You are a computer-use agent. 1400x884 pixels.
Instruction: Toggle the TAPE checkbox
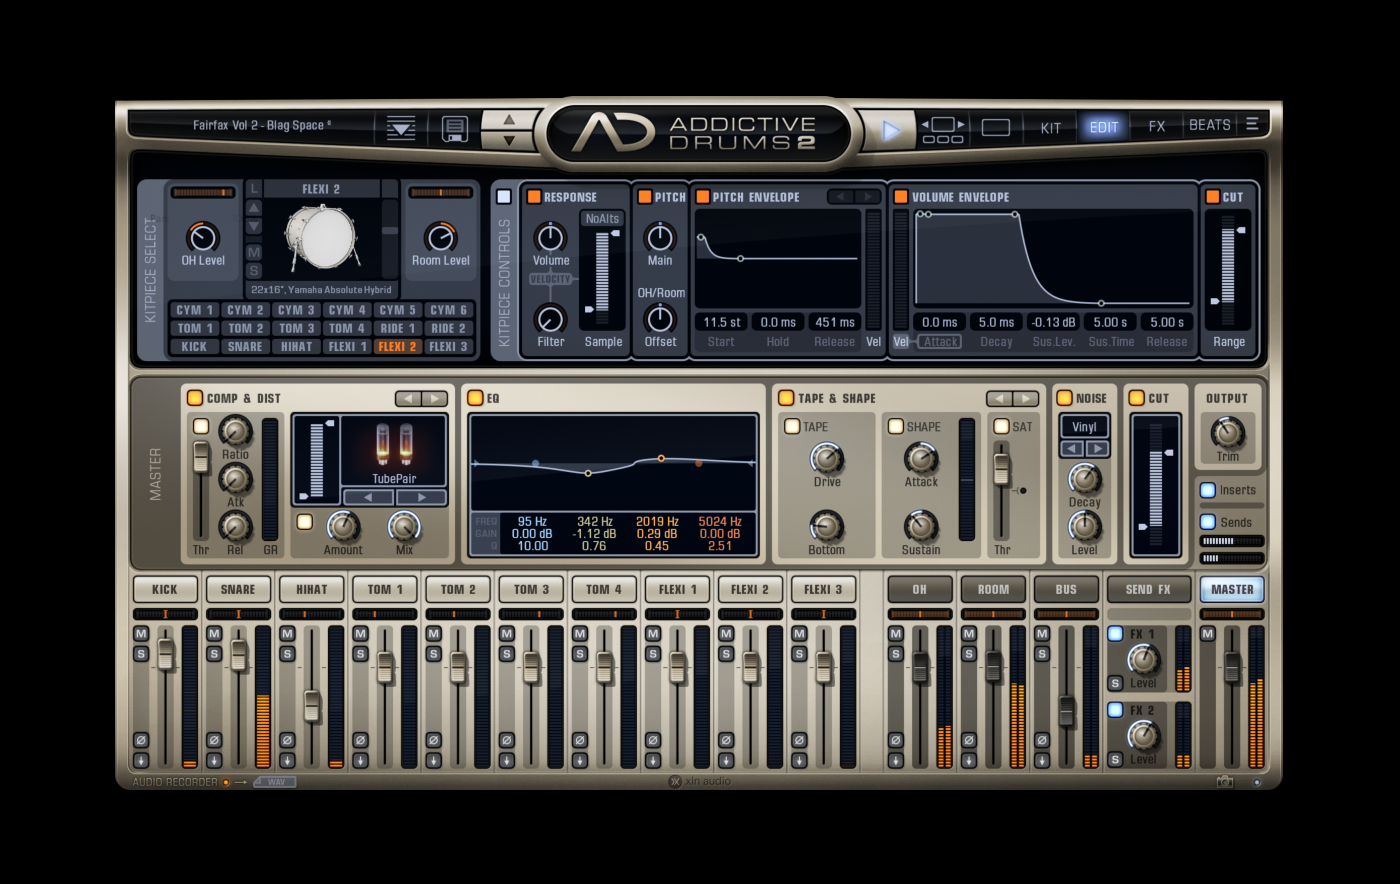792,426
